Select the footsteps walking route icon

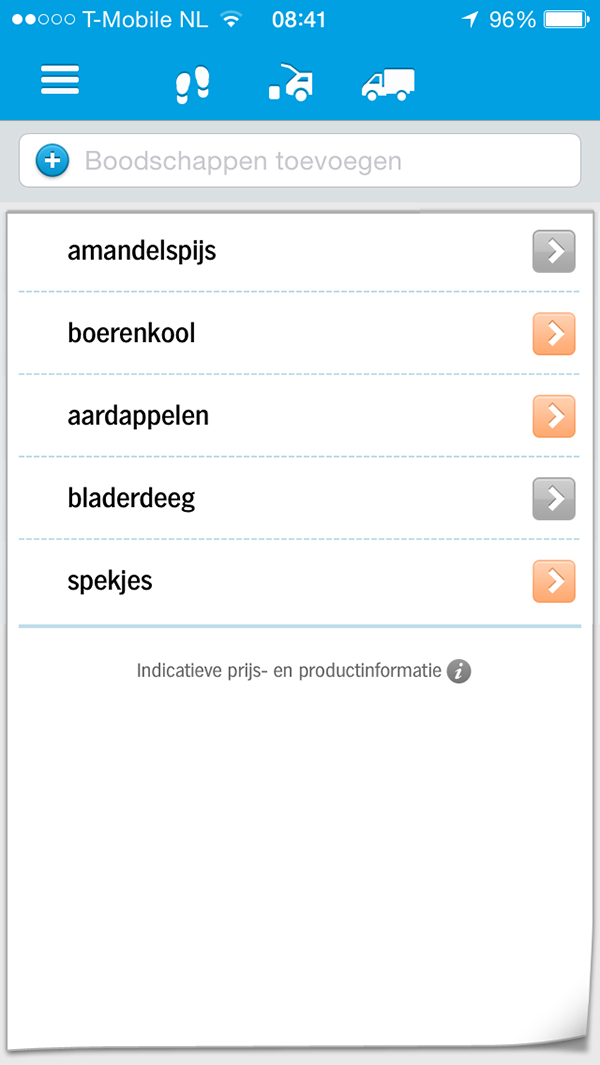(193, 85)
